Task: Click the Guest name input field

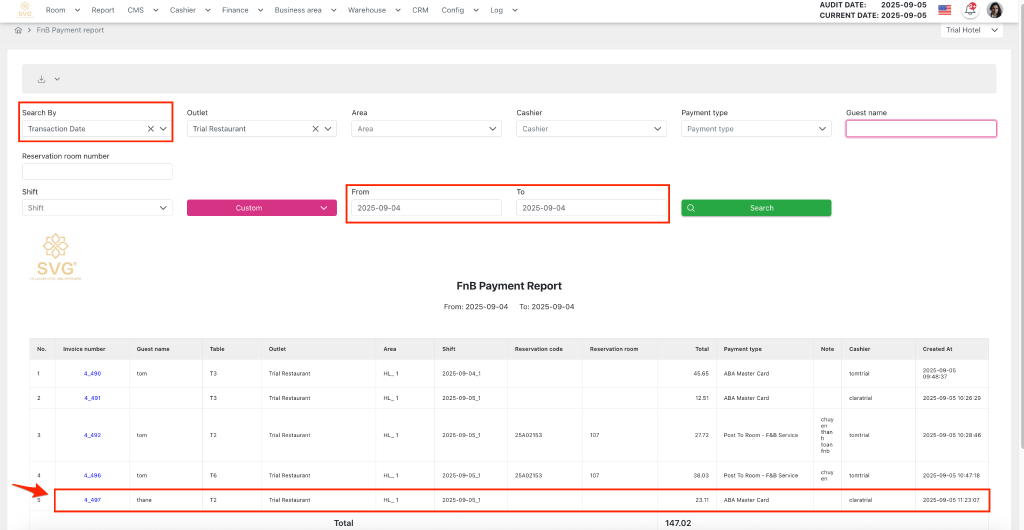Action: tap(921, 129)
